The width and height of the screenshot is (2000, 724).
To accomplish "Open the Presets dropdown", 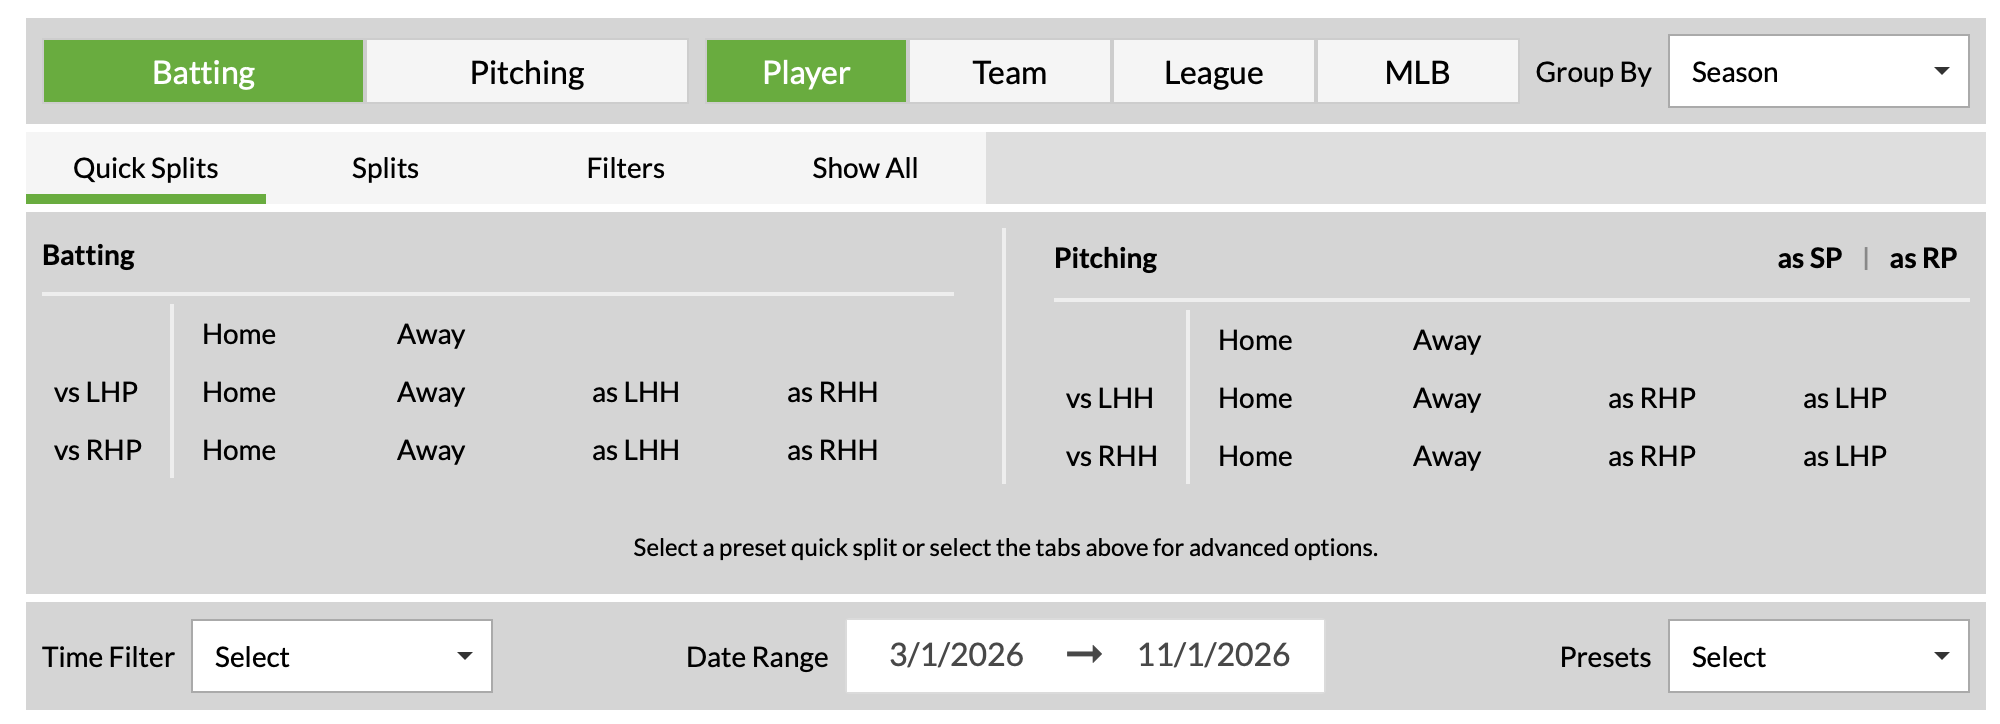I will tap(1818, 656).
